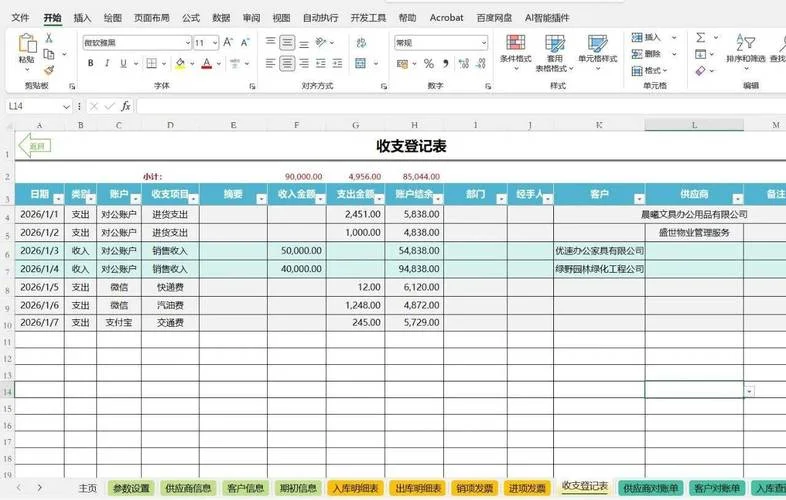Align text to the right
Viewport: 786px width, 500px height.
pyautogui.click(x=304, y=64)
